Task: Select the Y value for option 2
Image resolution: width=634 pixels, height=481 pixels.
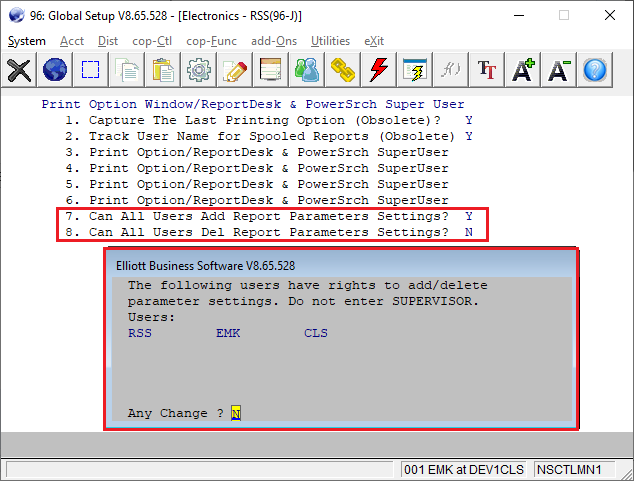Action: point(469,136)
